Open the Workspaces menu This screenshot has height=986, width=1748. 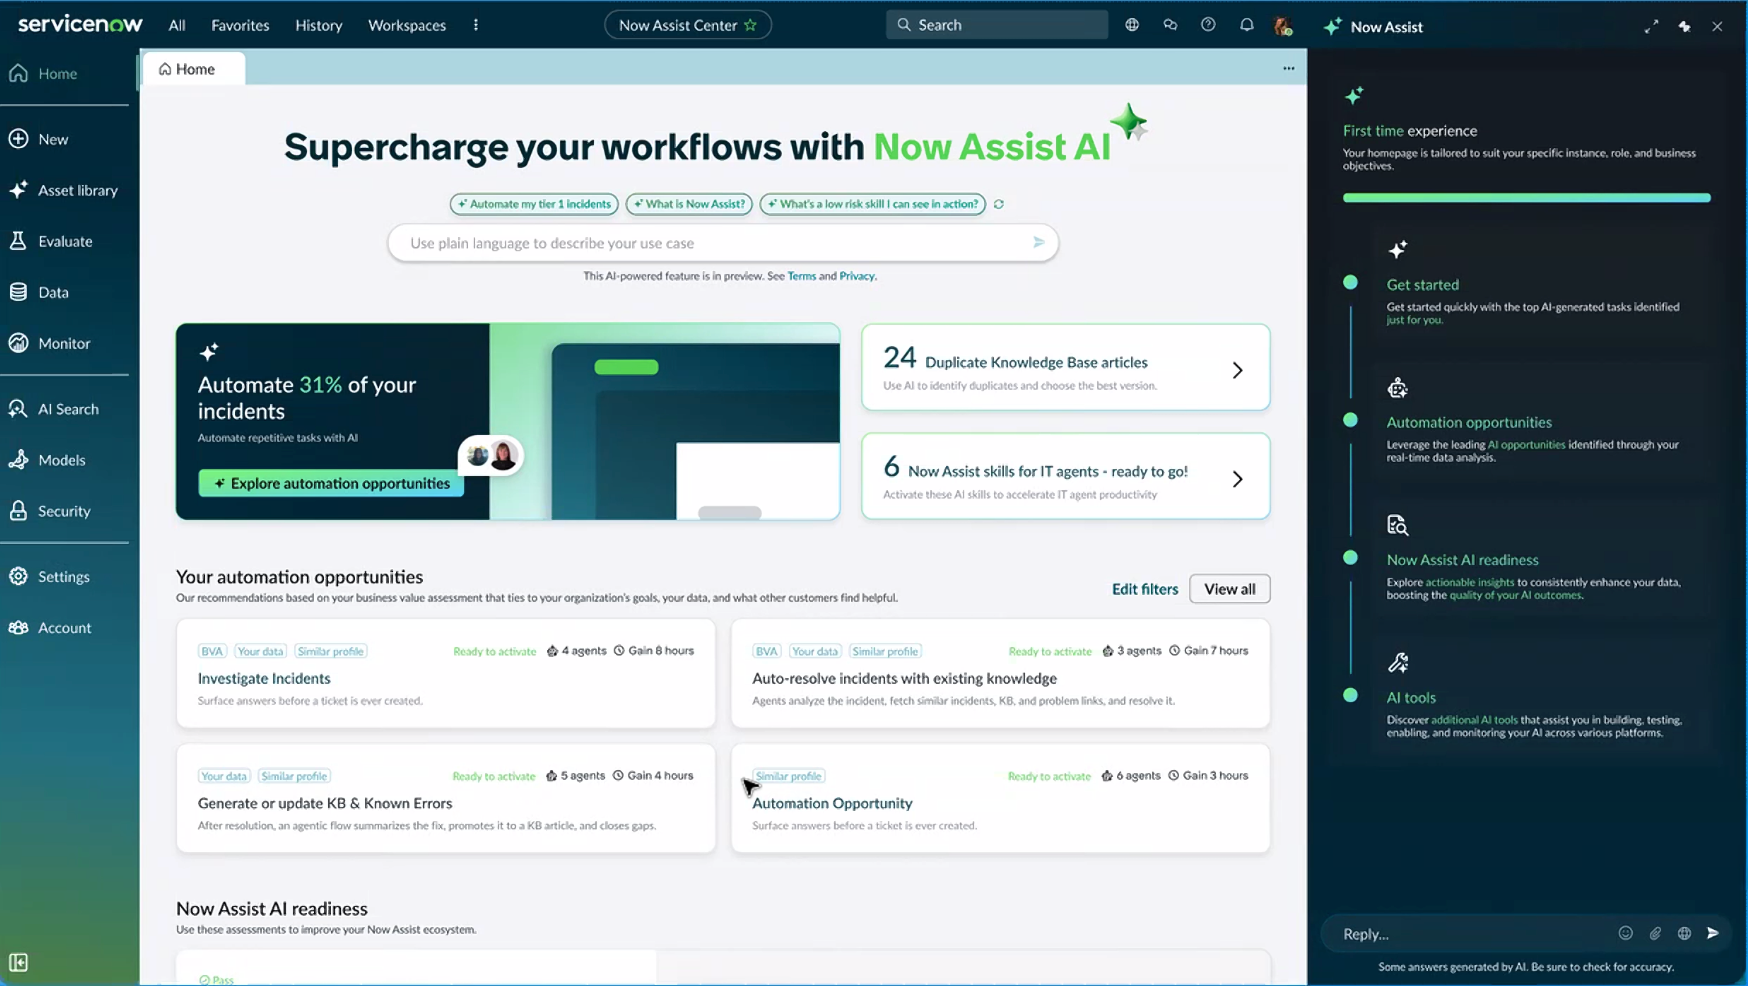[x=407, y=25]
